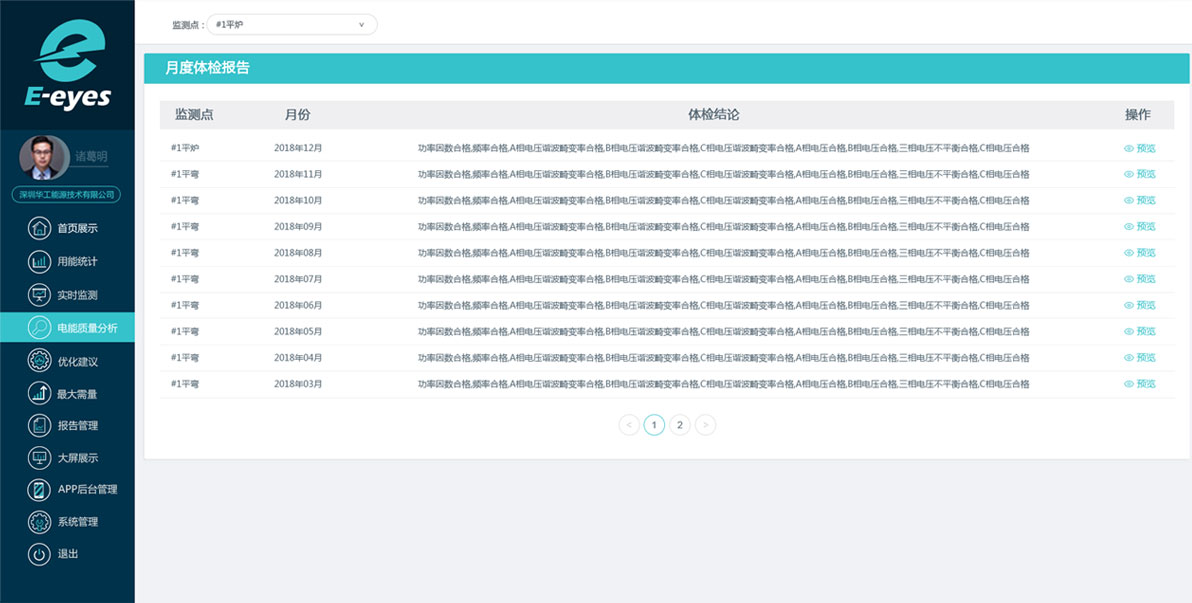Viewport: 1192px width, 603px height.
Task: Click the user avatar photo in sidebar
Action: (x=44, y=158)
